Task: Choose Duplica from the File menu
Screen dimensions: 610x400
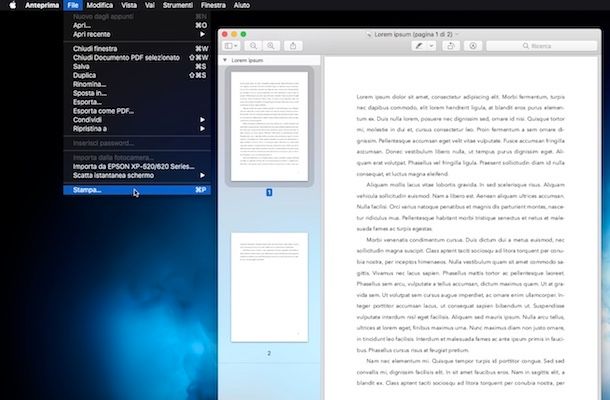Action: tap(137, 75)
